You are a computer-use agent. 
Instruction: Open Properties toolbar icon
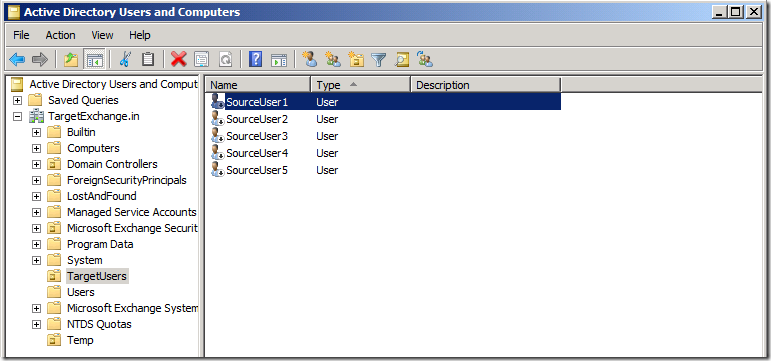[201, 60]
